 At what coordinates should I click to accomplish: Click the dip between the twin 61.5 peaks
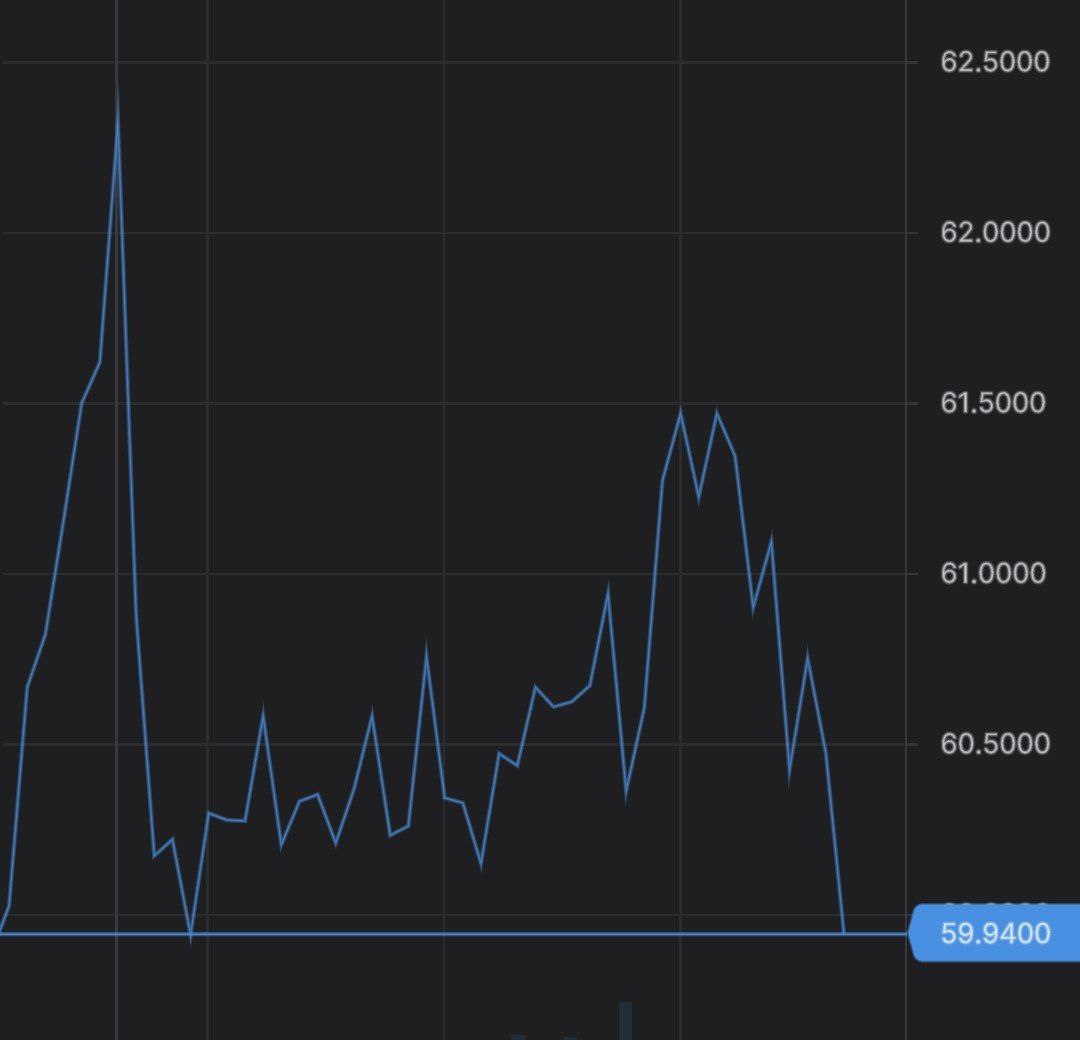click(x=699, y=495)
